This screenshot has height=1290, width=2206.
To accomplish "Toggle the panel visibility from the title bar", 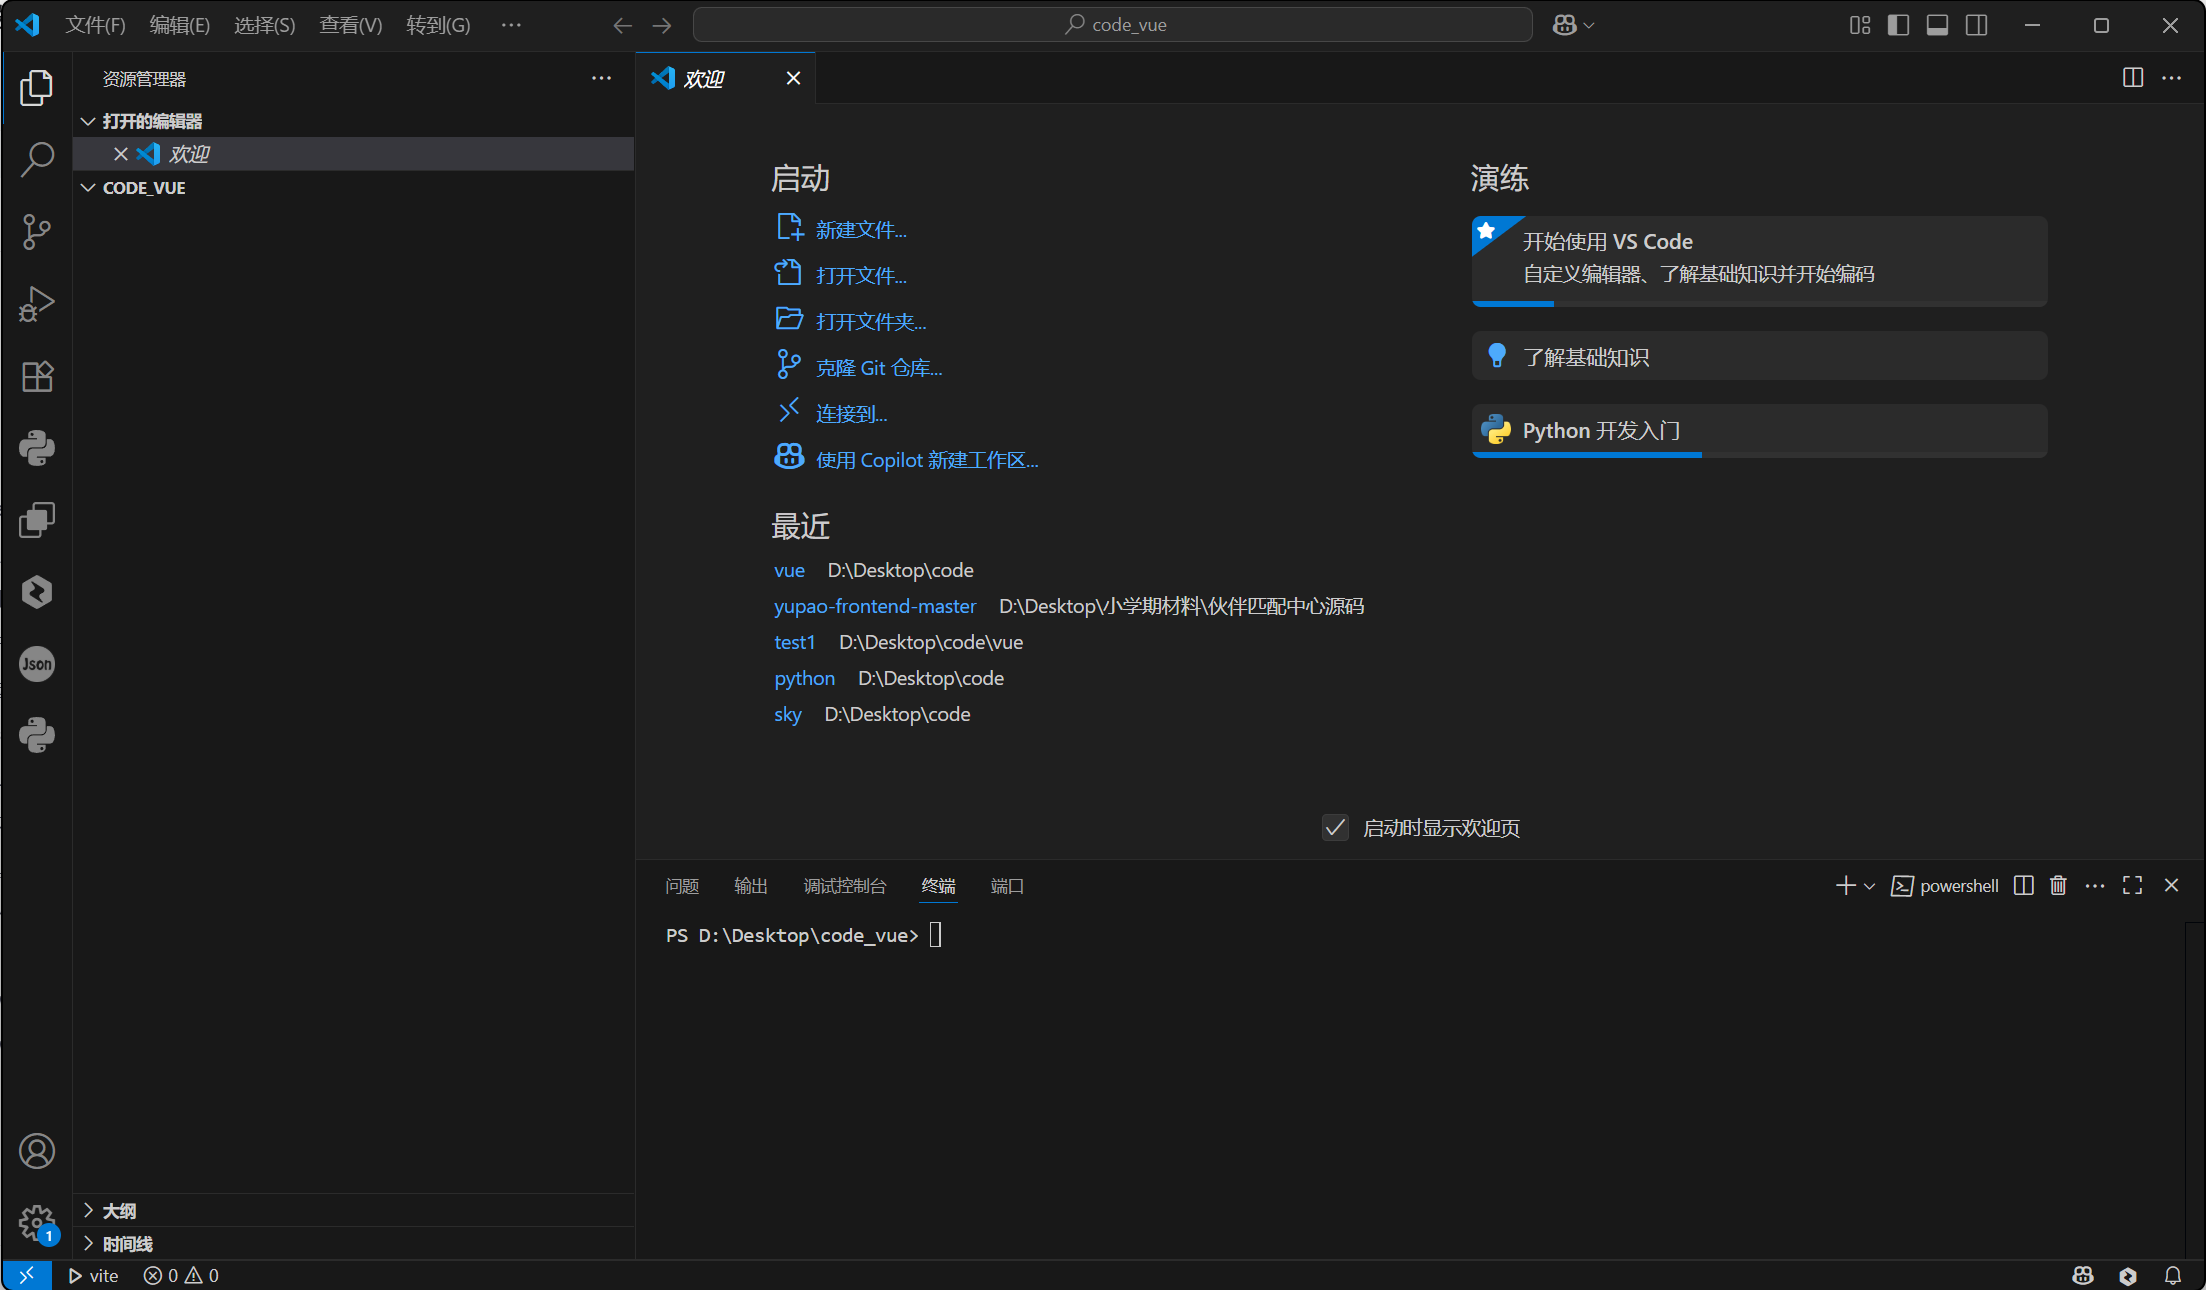I will 1936,25.
